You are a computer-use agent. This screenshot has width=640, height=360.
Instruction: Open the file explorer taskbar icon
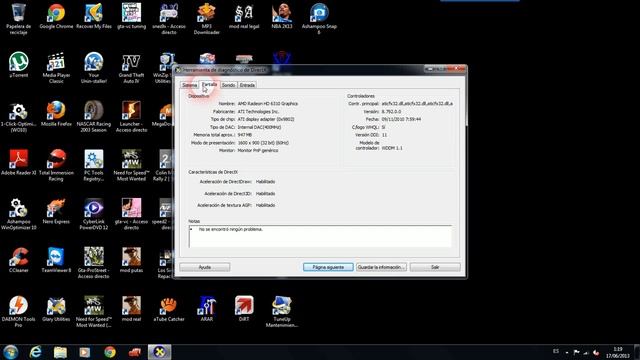click(60, 352)
